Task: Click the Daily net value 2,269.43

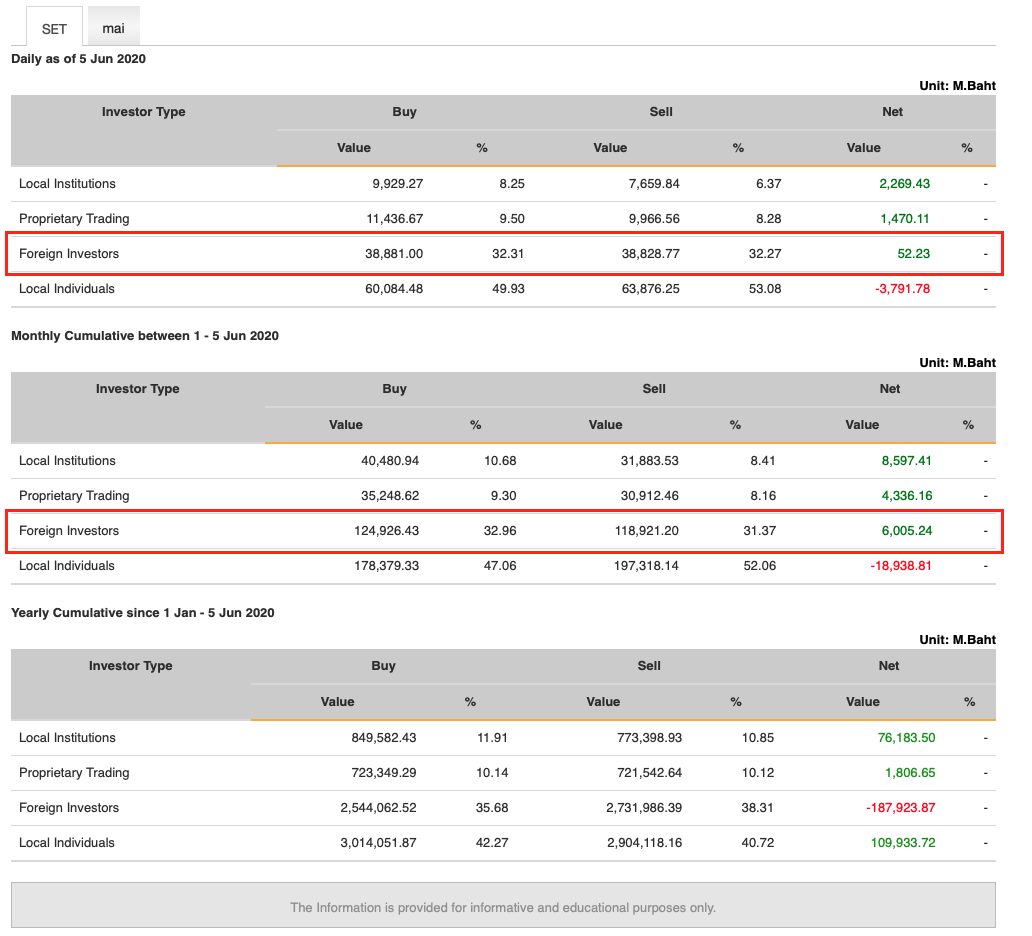Action: pyautogui.click(x=904, y=184)
